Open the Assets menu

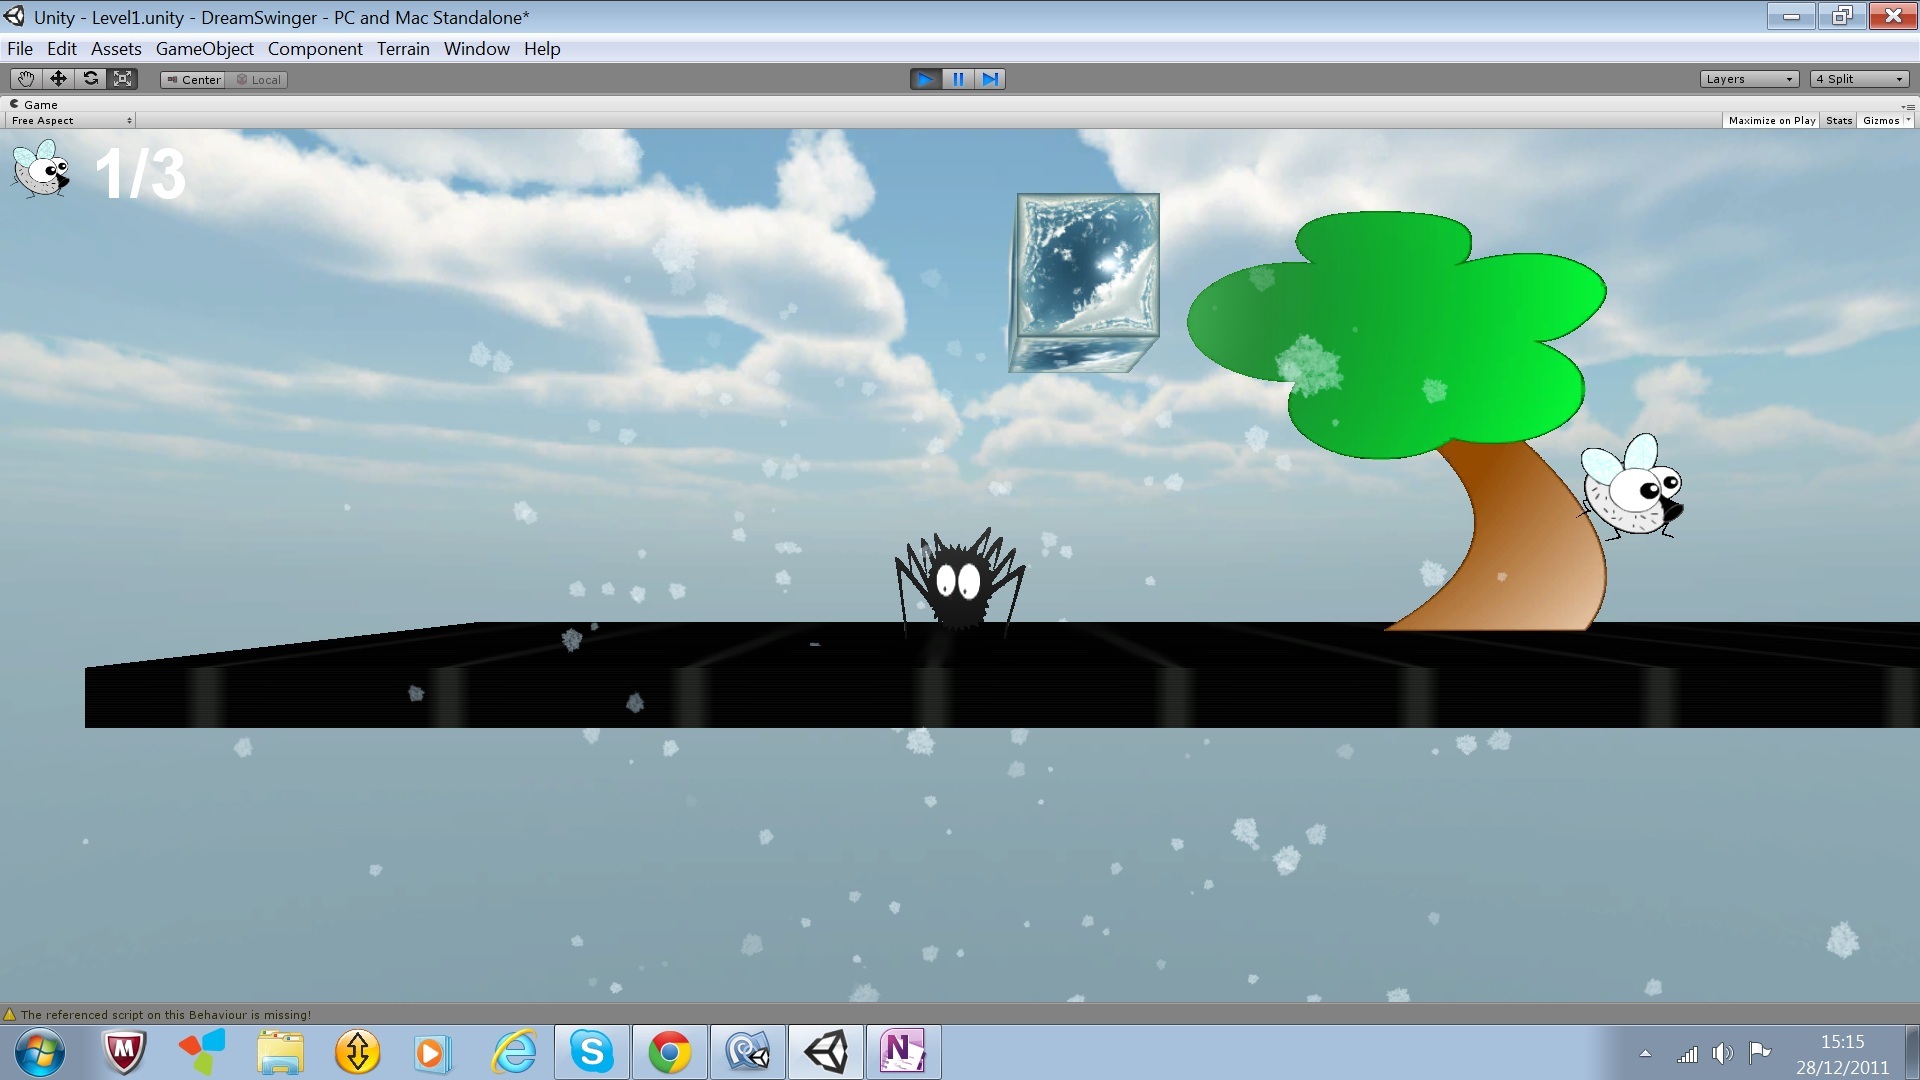(x=116, y=48)
